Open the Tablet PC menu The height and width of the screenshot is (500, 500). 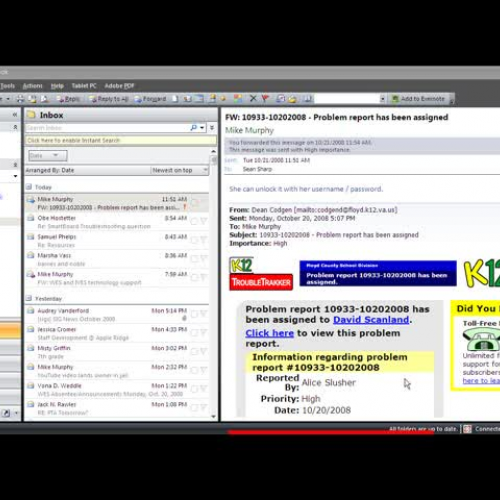pos(84,86)
